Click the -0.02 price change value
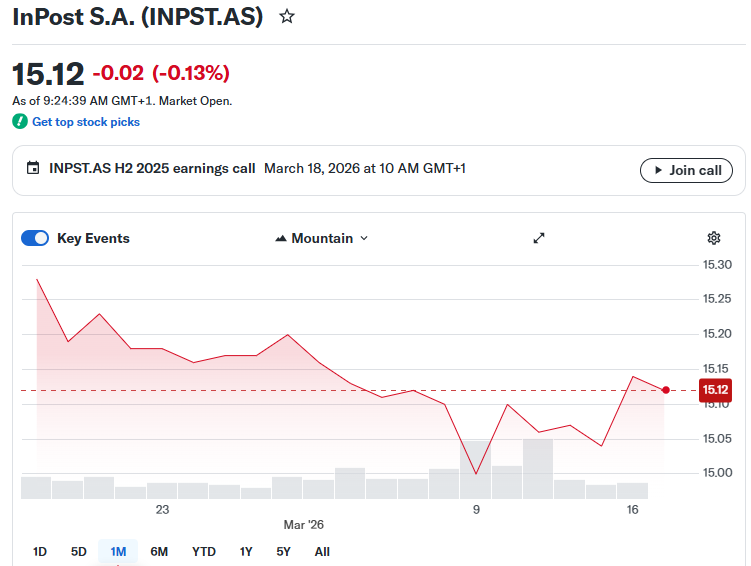The image size is (751, 566). click(118, 73)
